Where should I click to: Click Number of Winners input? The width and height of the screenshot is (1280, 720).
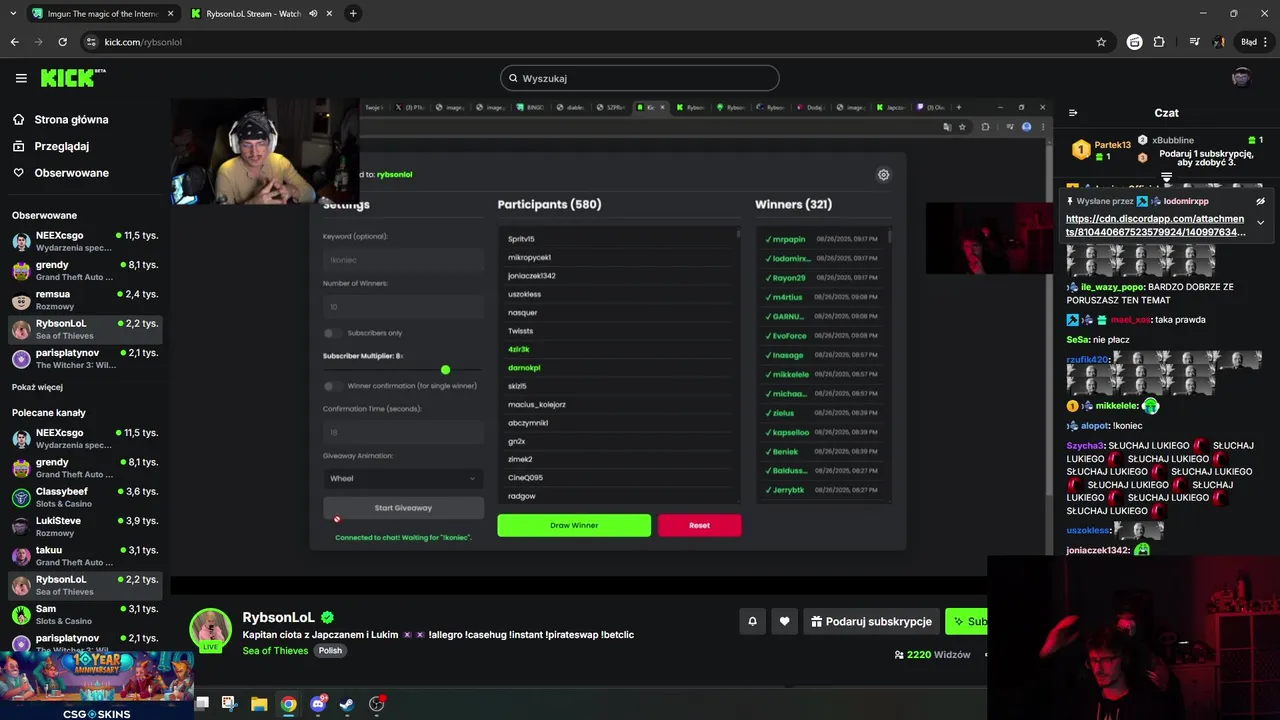(x=403, y=307)
